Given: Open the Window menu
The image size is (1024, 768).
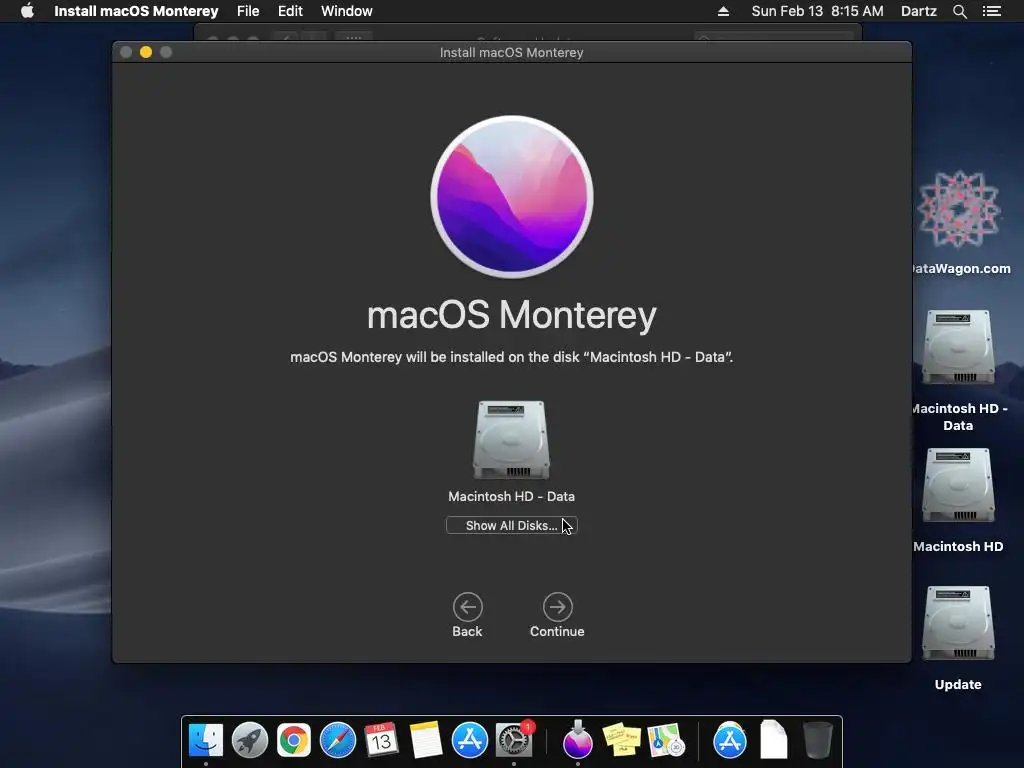Looking at the screenshot, I should [x=347, y=11].
